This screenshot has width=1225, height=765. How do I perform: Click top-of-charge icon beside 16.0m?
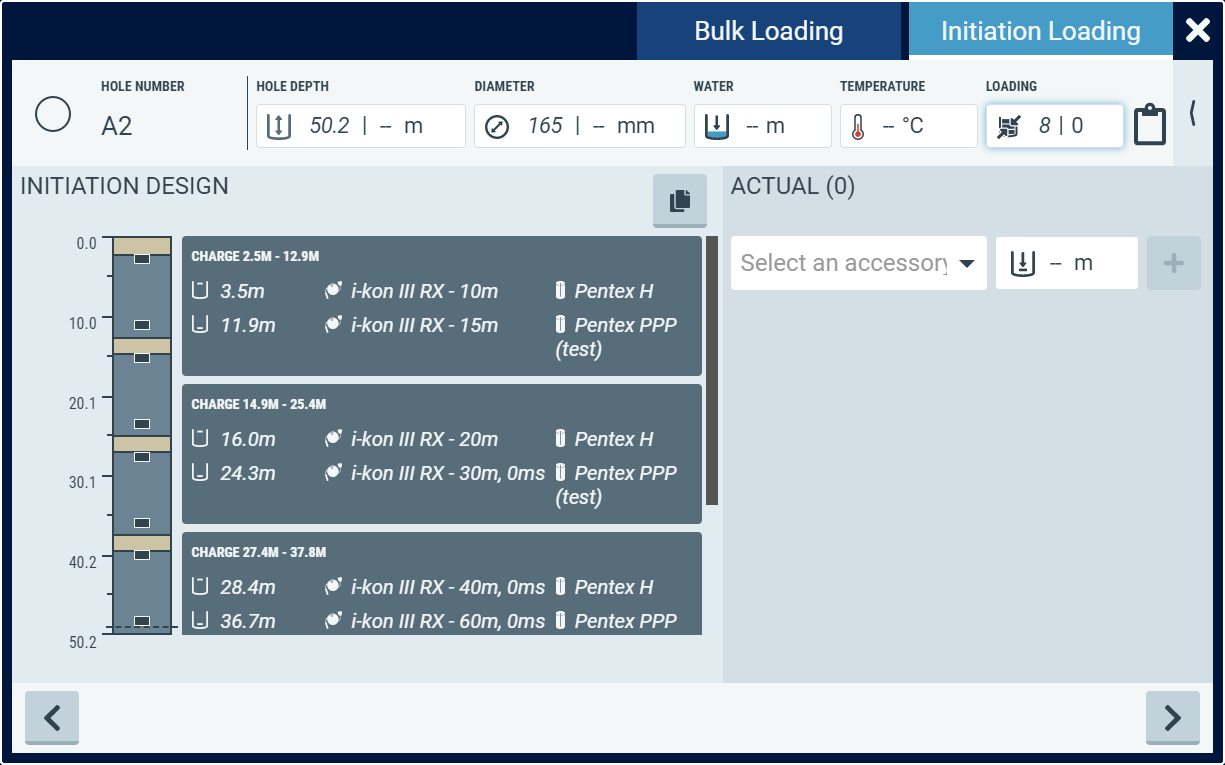[200, 439]
